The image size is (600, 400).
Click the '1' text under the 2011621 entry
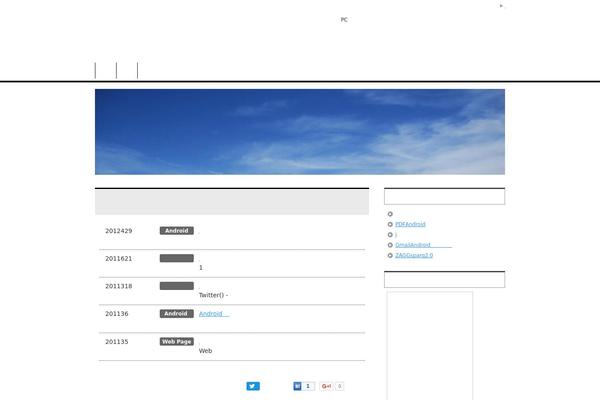[x=201, y=268]
